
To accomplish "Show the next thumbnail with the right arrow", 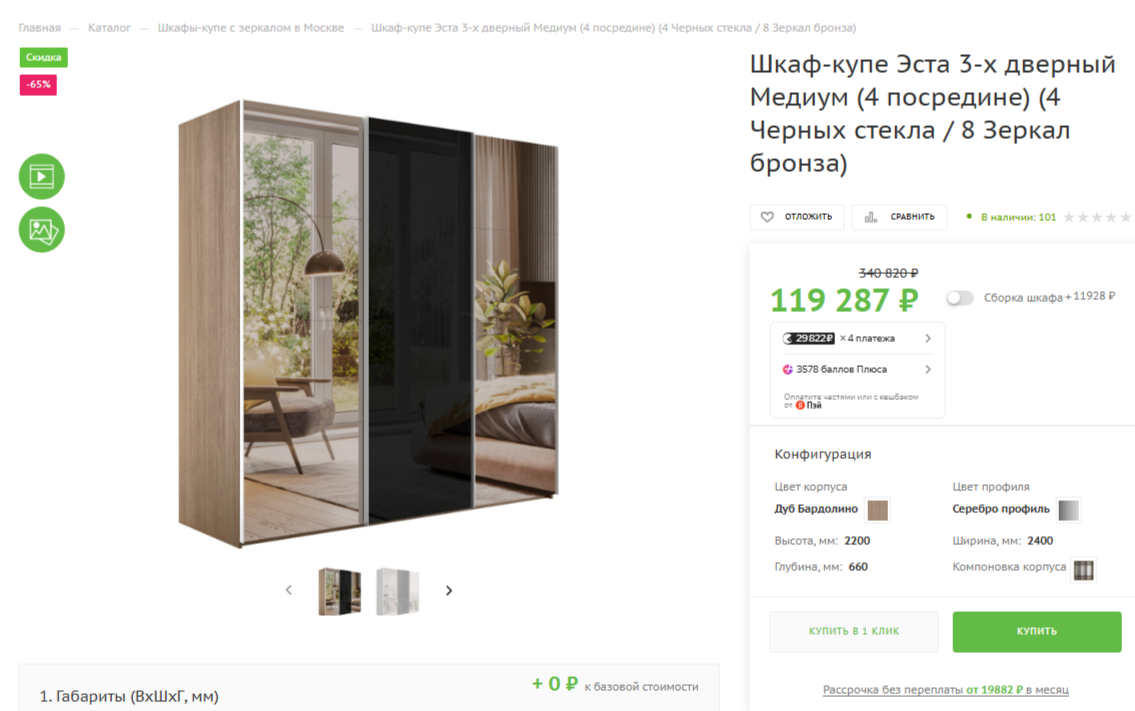I will 449,591.
